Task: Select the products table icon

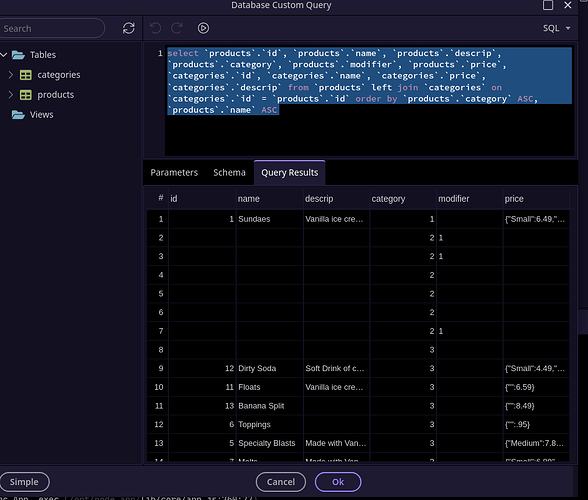Action: (x=26, y=95)
